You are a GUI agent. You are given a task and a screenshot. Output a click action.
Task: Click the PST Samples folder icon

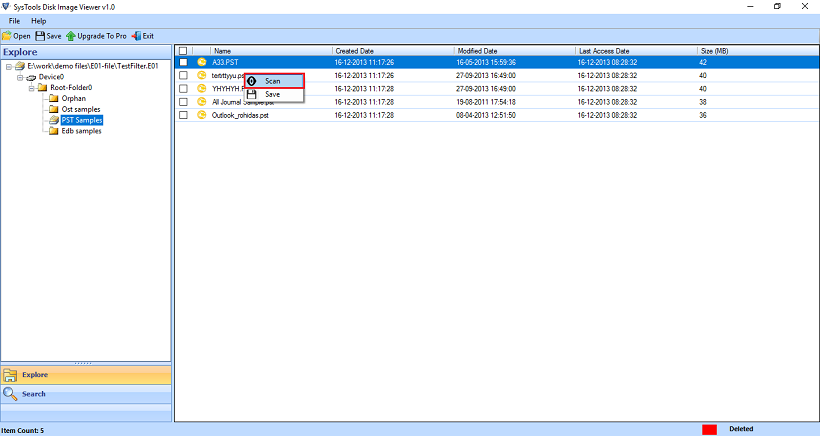(x=53, y=120)
